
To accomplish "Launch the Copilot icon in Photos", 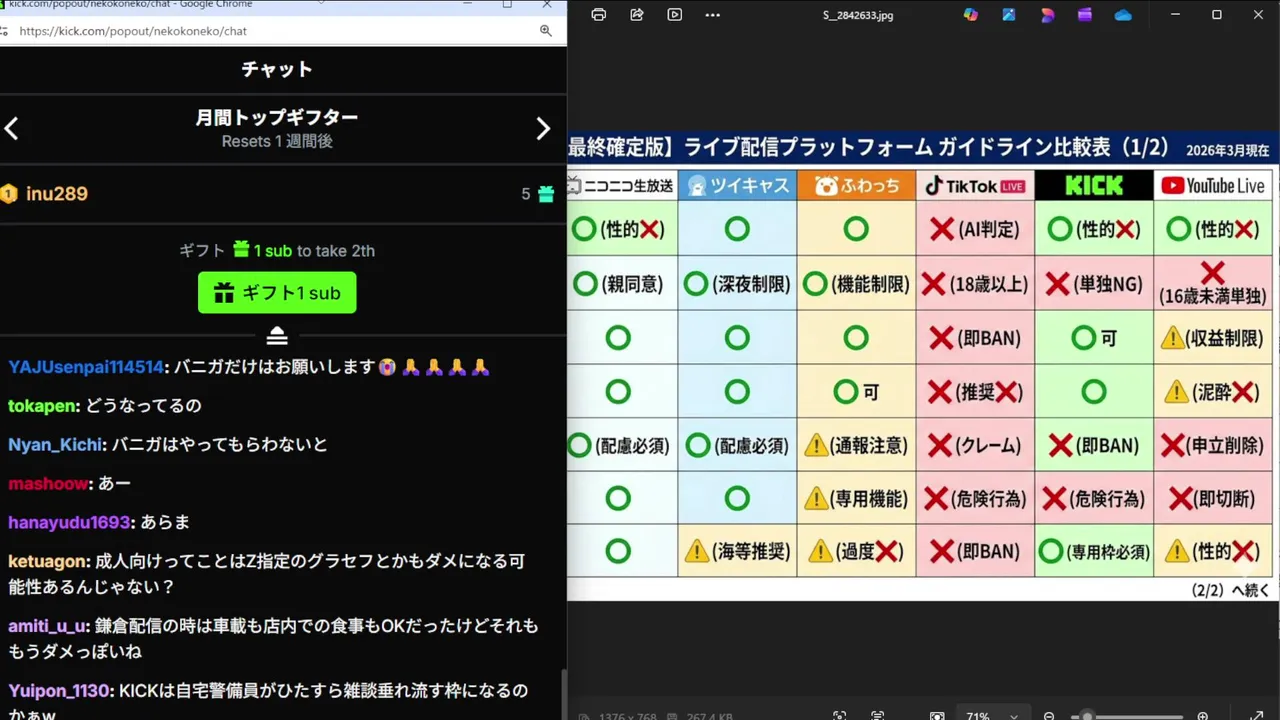I will click(971, 15).
